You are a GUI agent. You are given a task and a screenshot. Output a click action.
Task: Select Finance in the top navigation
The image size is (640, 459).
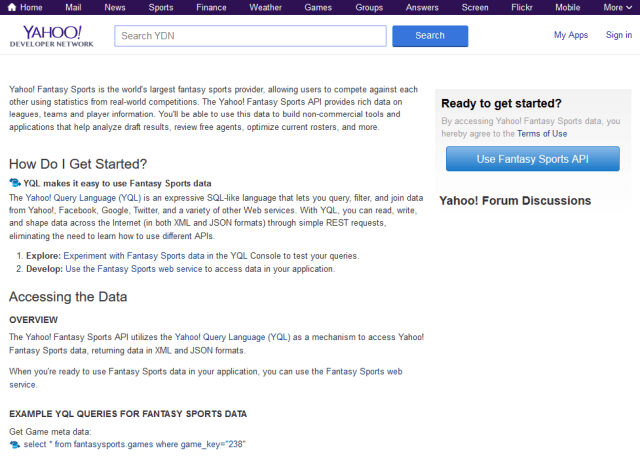211,7
